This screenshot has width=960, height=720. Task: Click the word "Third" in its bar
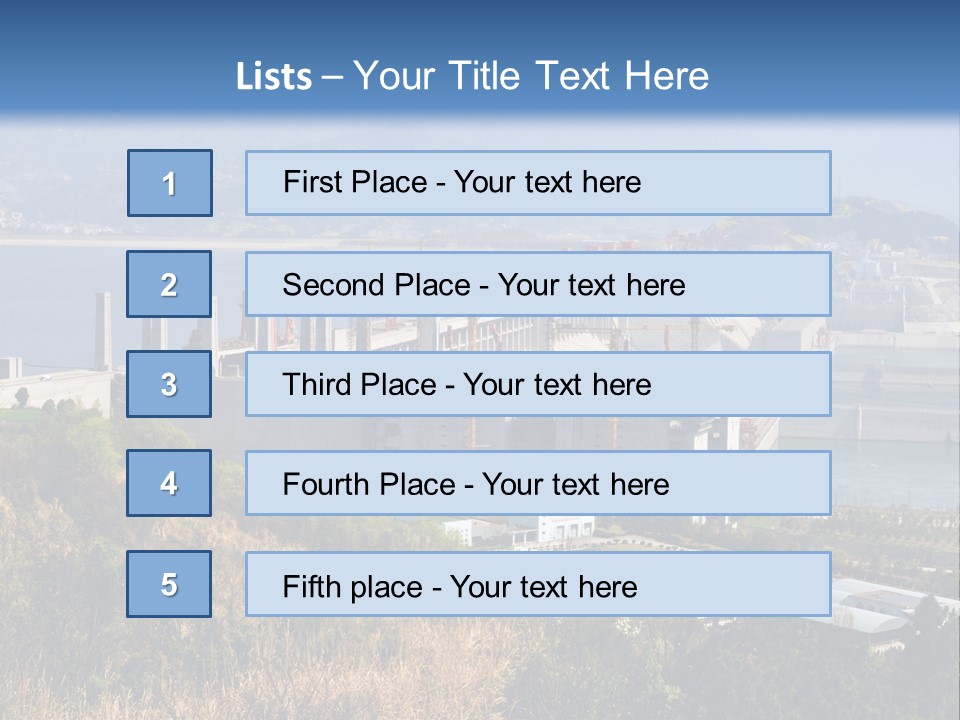coord(316,384)
